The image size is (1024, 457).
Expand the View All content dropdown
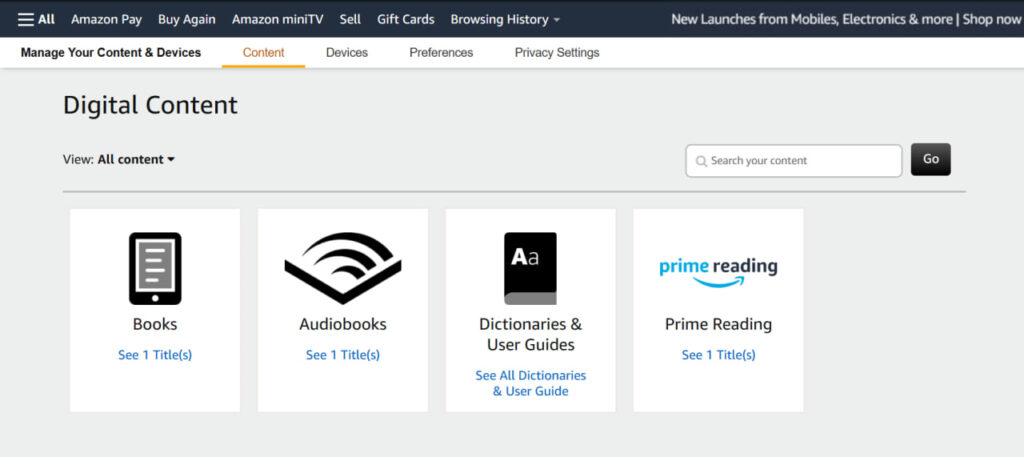pos(136,159)
